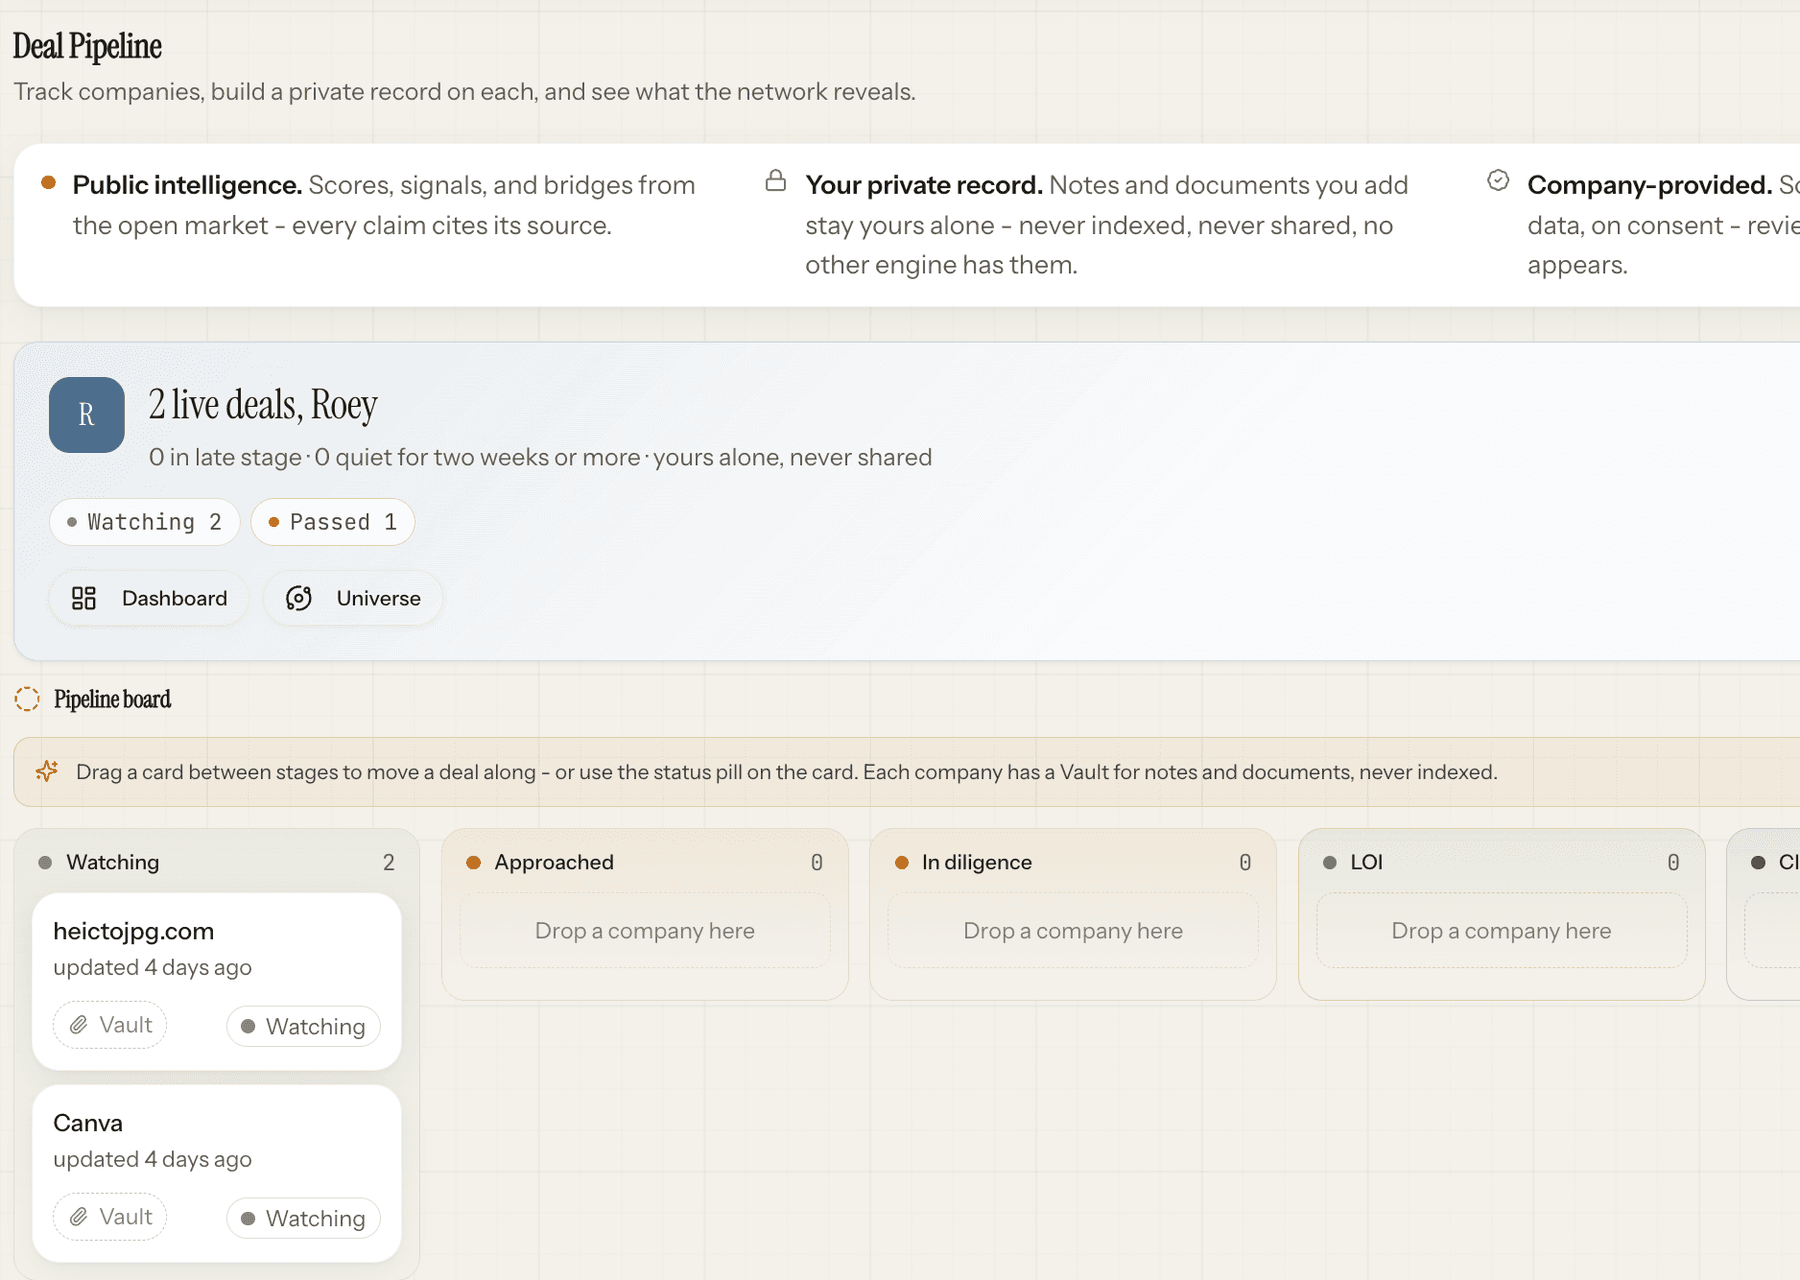Click the LOI drop zone placeholder
The image size is (1800, 1280).
tap(1501, 931)
